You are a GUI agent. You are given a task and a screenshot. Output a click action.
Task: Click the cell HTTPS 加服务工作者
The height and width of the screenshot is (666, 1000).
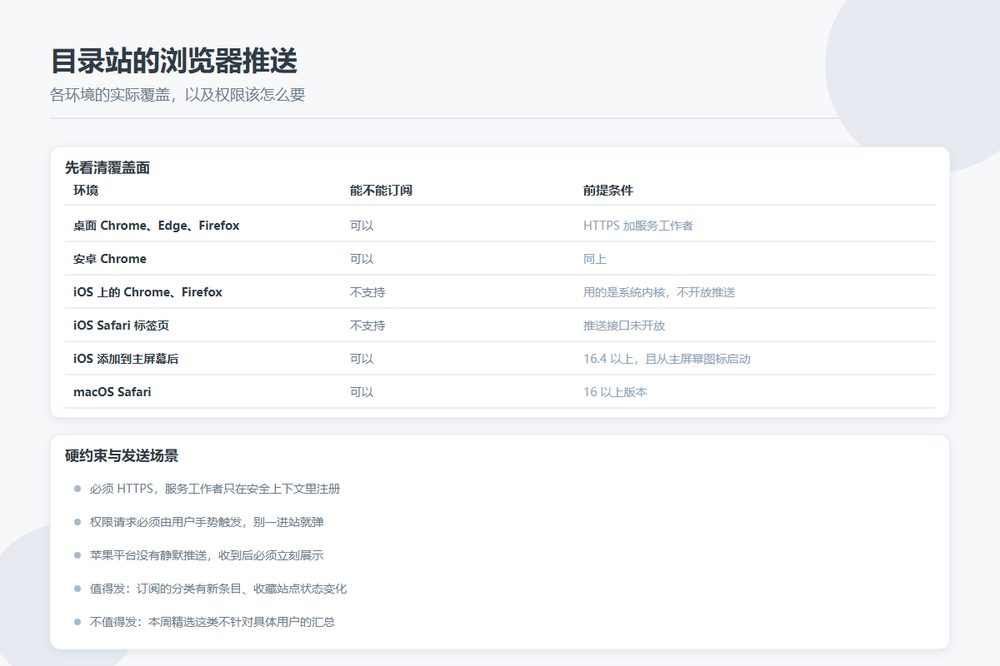coord(638,225)
